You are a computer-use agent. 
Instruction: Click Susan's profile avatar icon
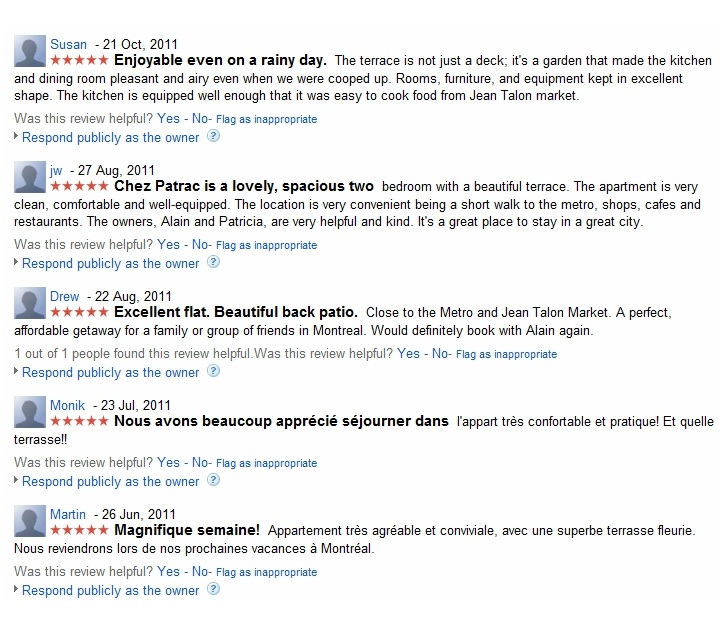30,51
